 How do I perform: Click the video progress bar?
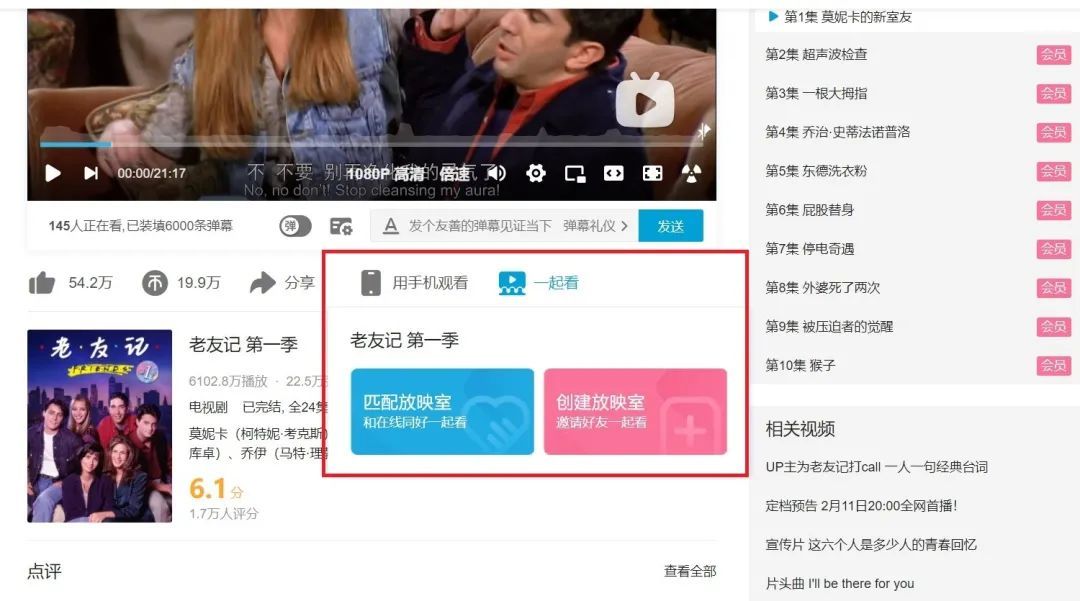pos(372,144)
